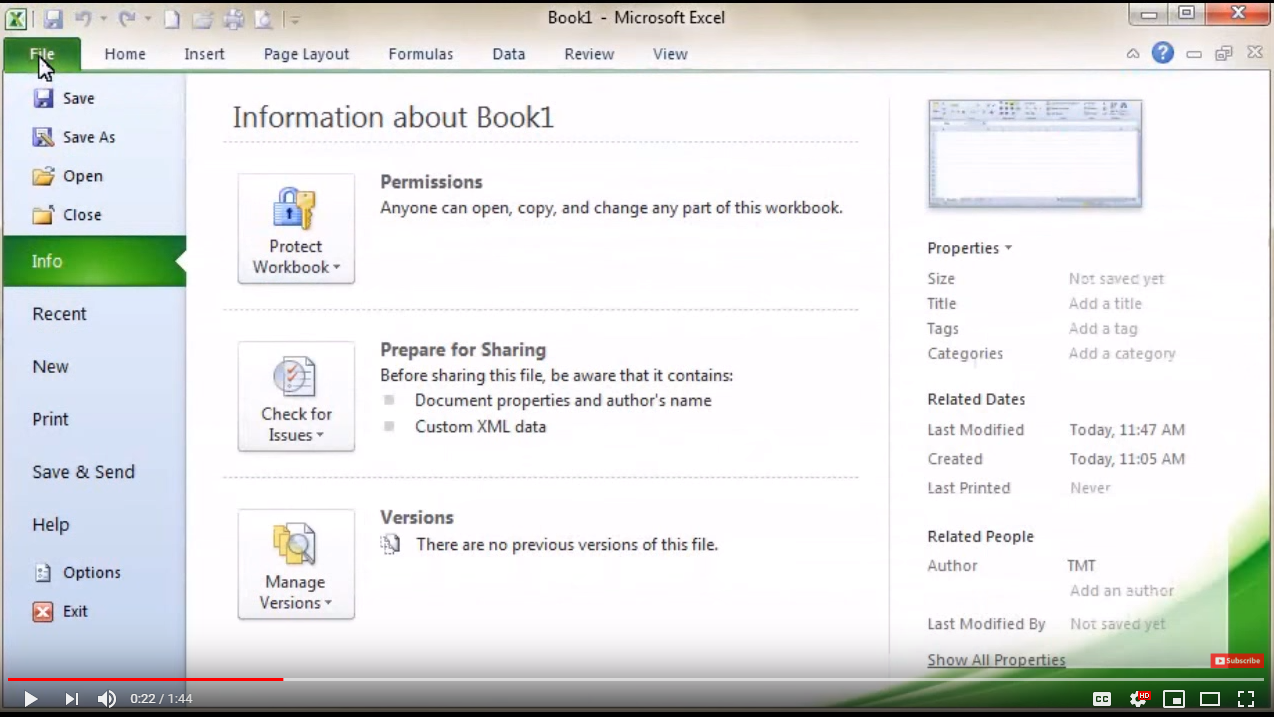Select the Info section

coord(94,261)
